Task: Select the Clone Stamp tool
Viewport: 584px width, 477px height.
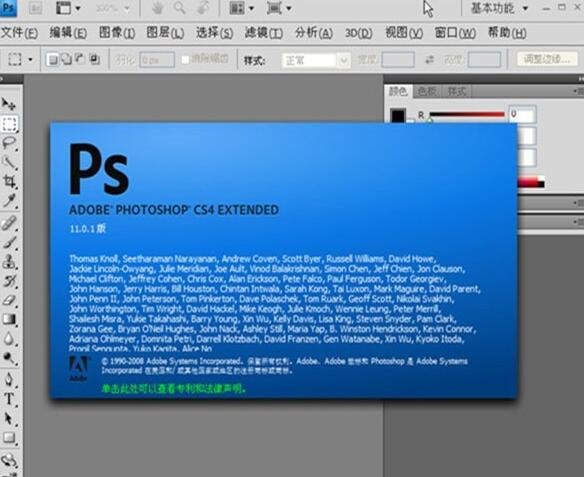Action: click(9, 262)
